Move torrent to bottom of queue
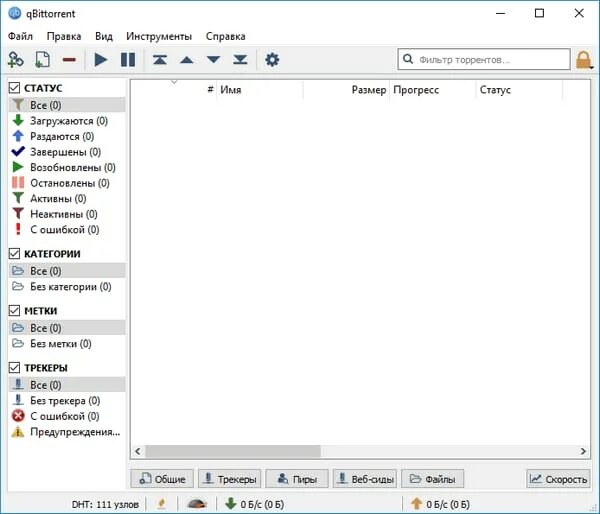The height and width of the screenshot is (514, 600). pyautogui.click(x=240, y=60)
